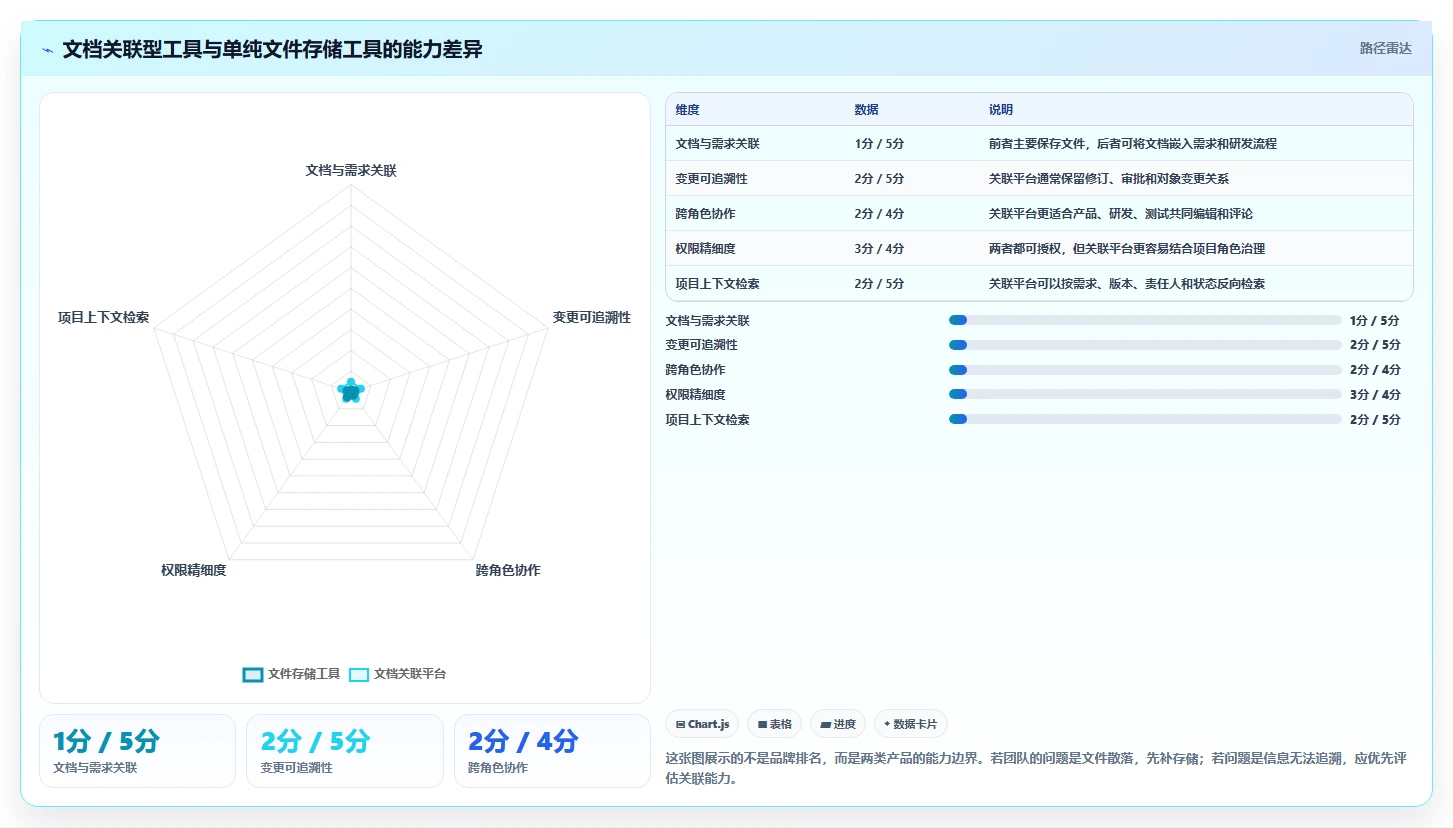Click the 变更可追溯性 progress bar
This screenshot has height=828, width=1453.
1145,345
